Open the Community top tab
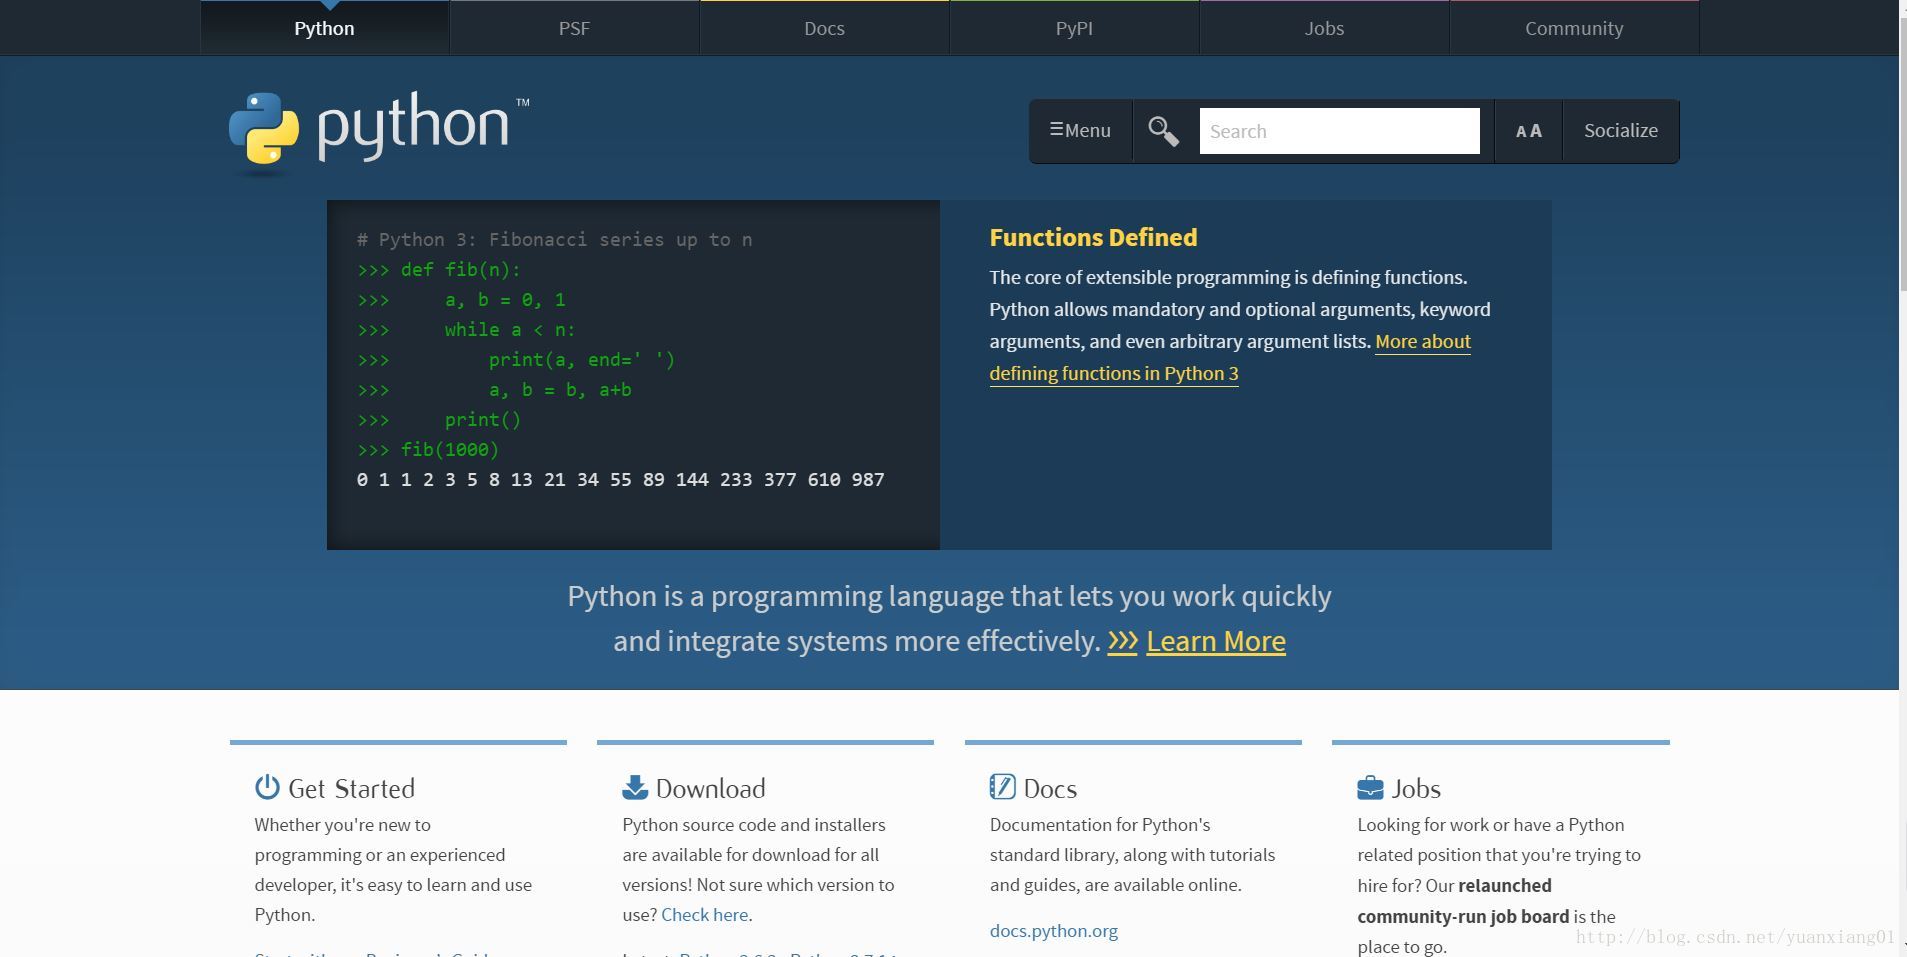1907x957 pixels. (1574, 28)
